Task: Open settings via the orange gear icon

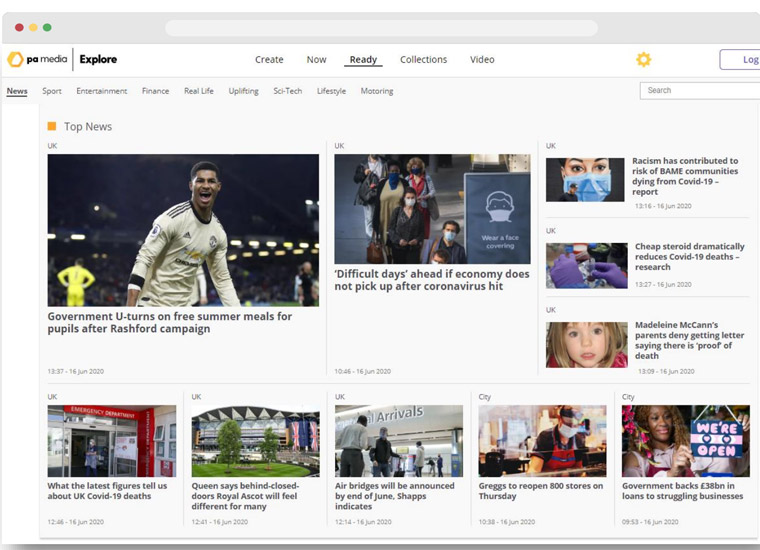Action: point(643,60)
